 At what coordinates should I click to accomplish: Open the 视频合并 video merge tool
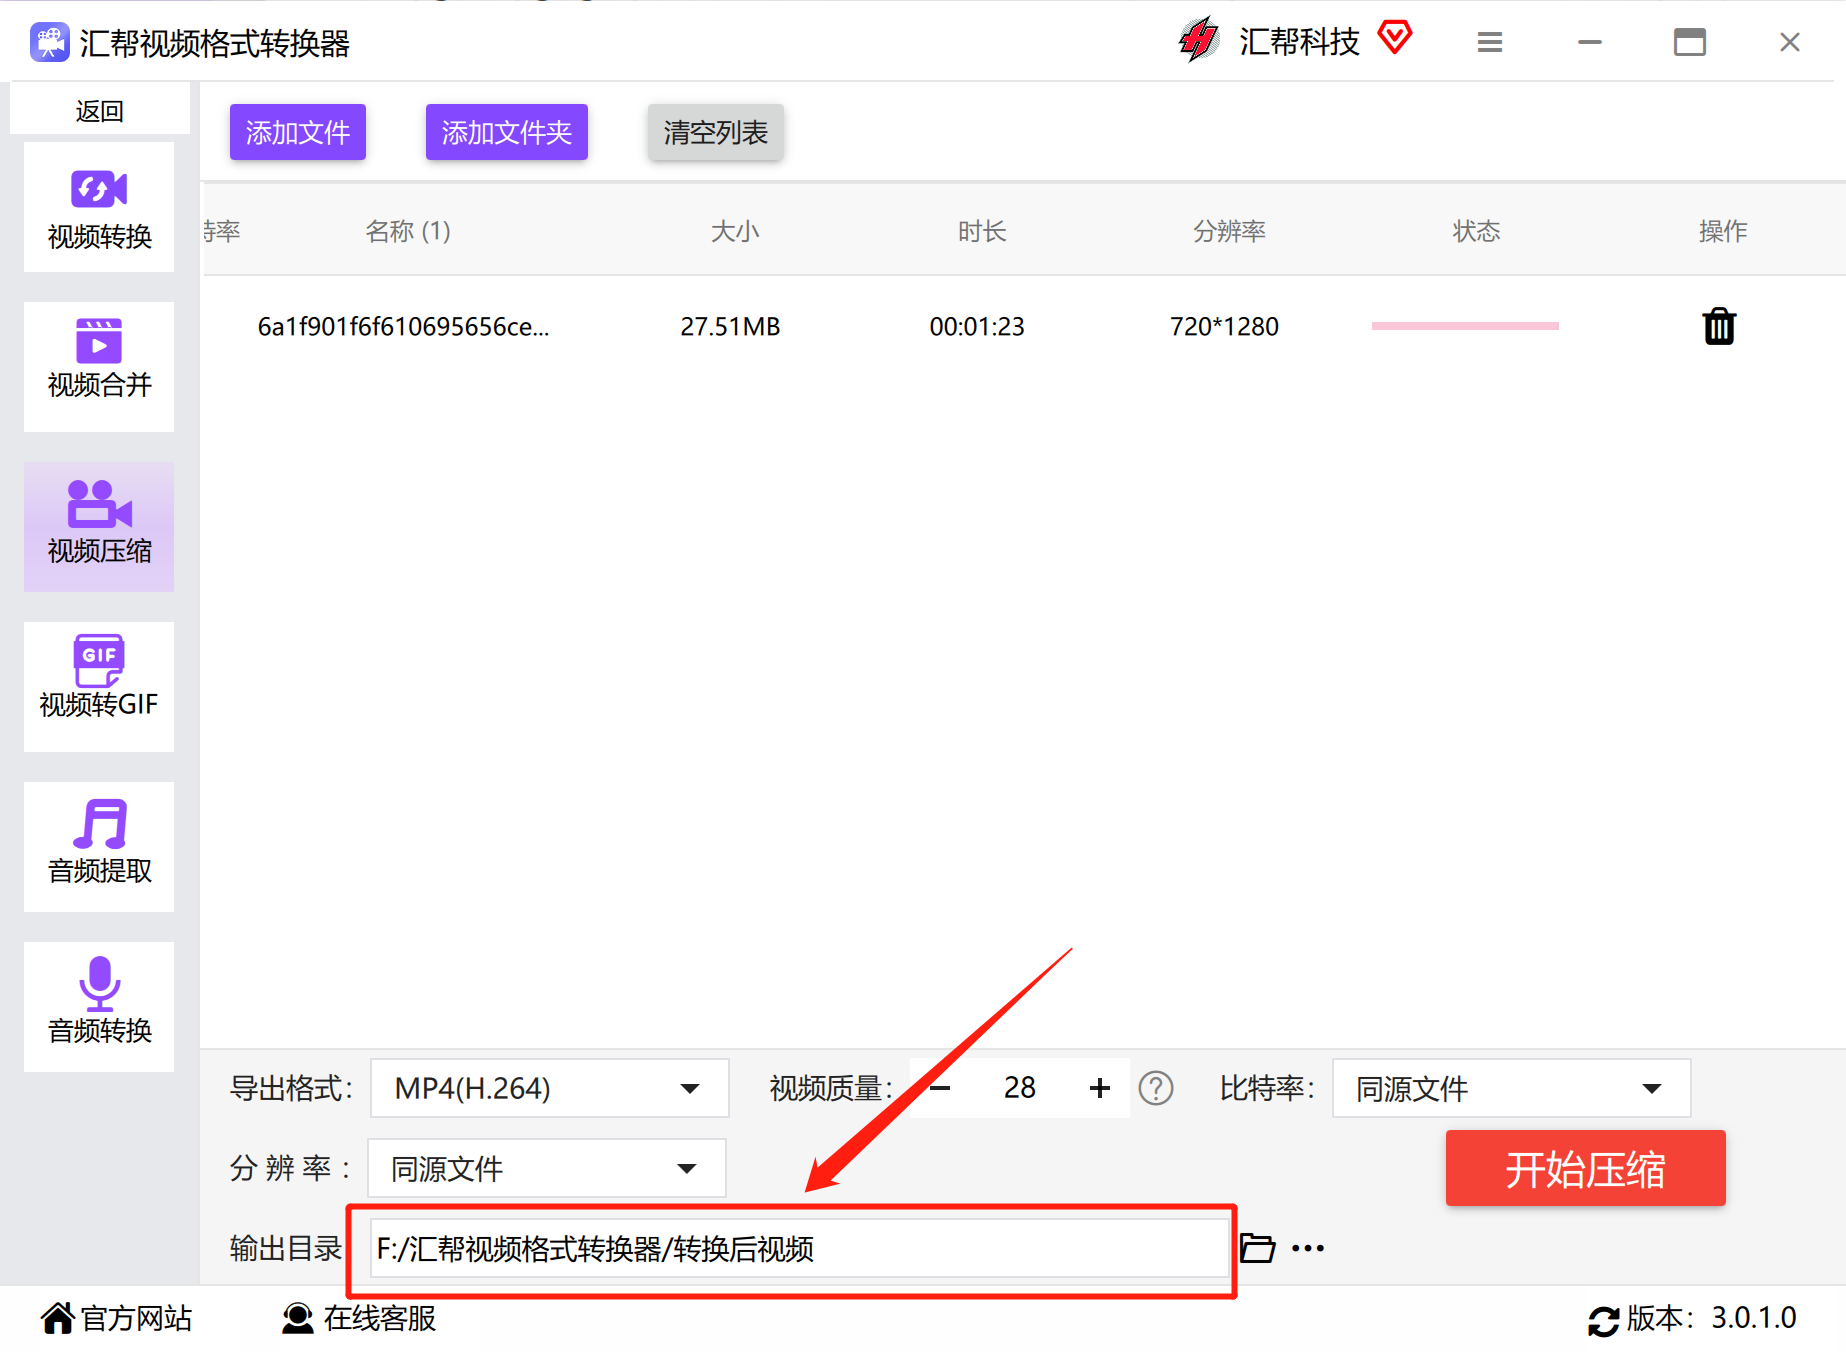[99, 367]
